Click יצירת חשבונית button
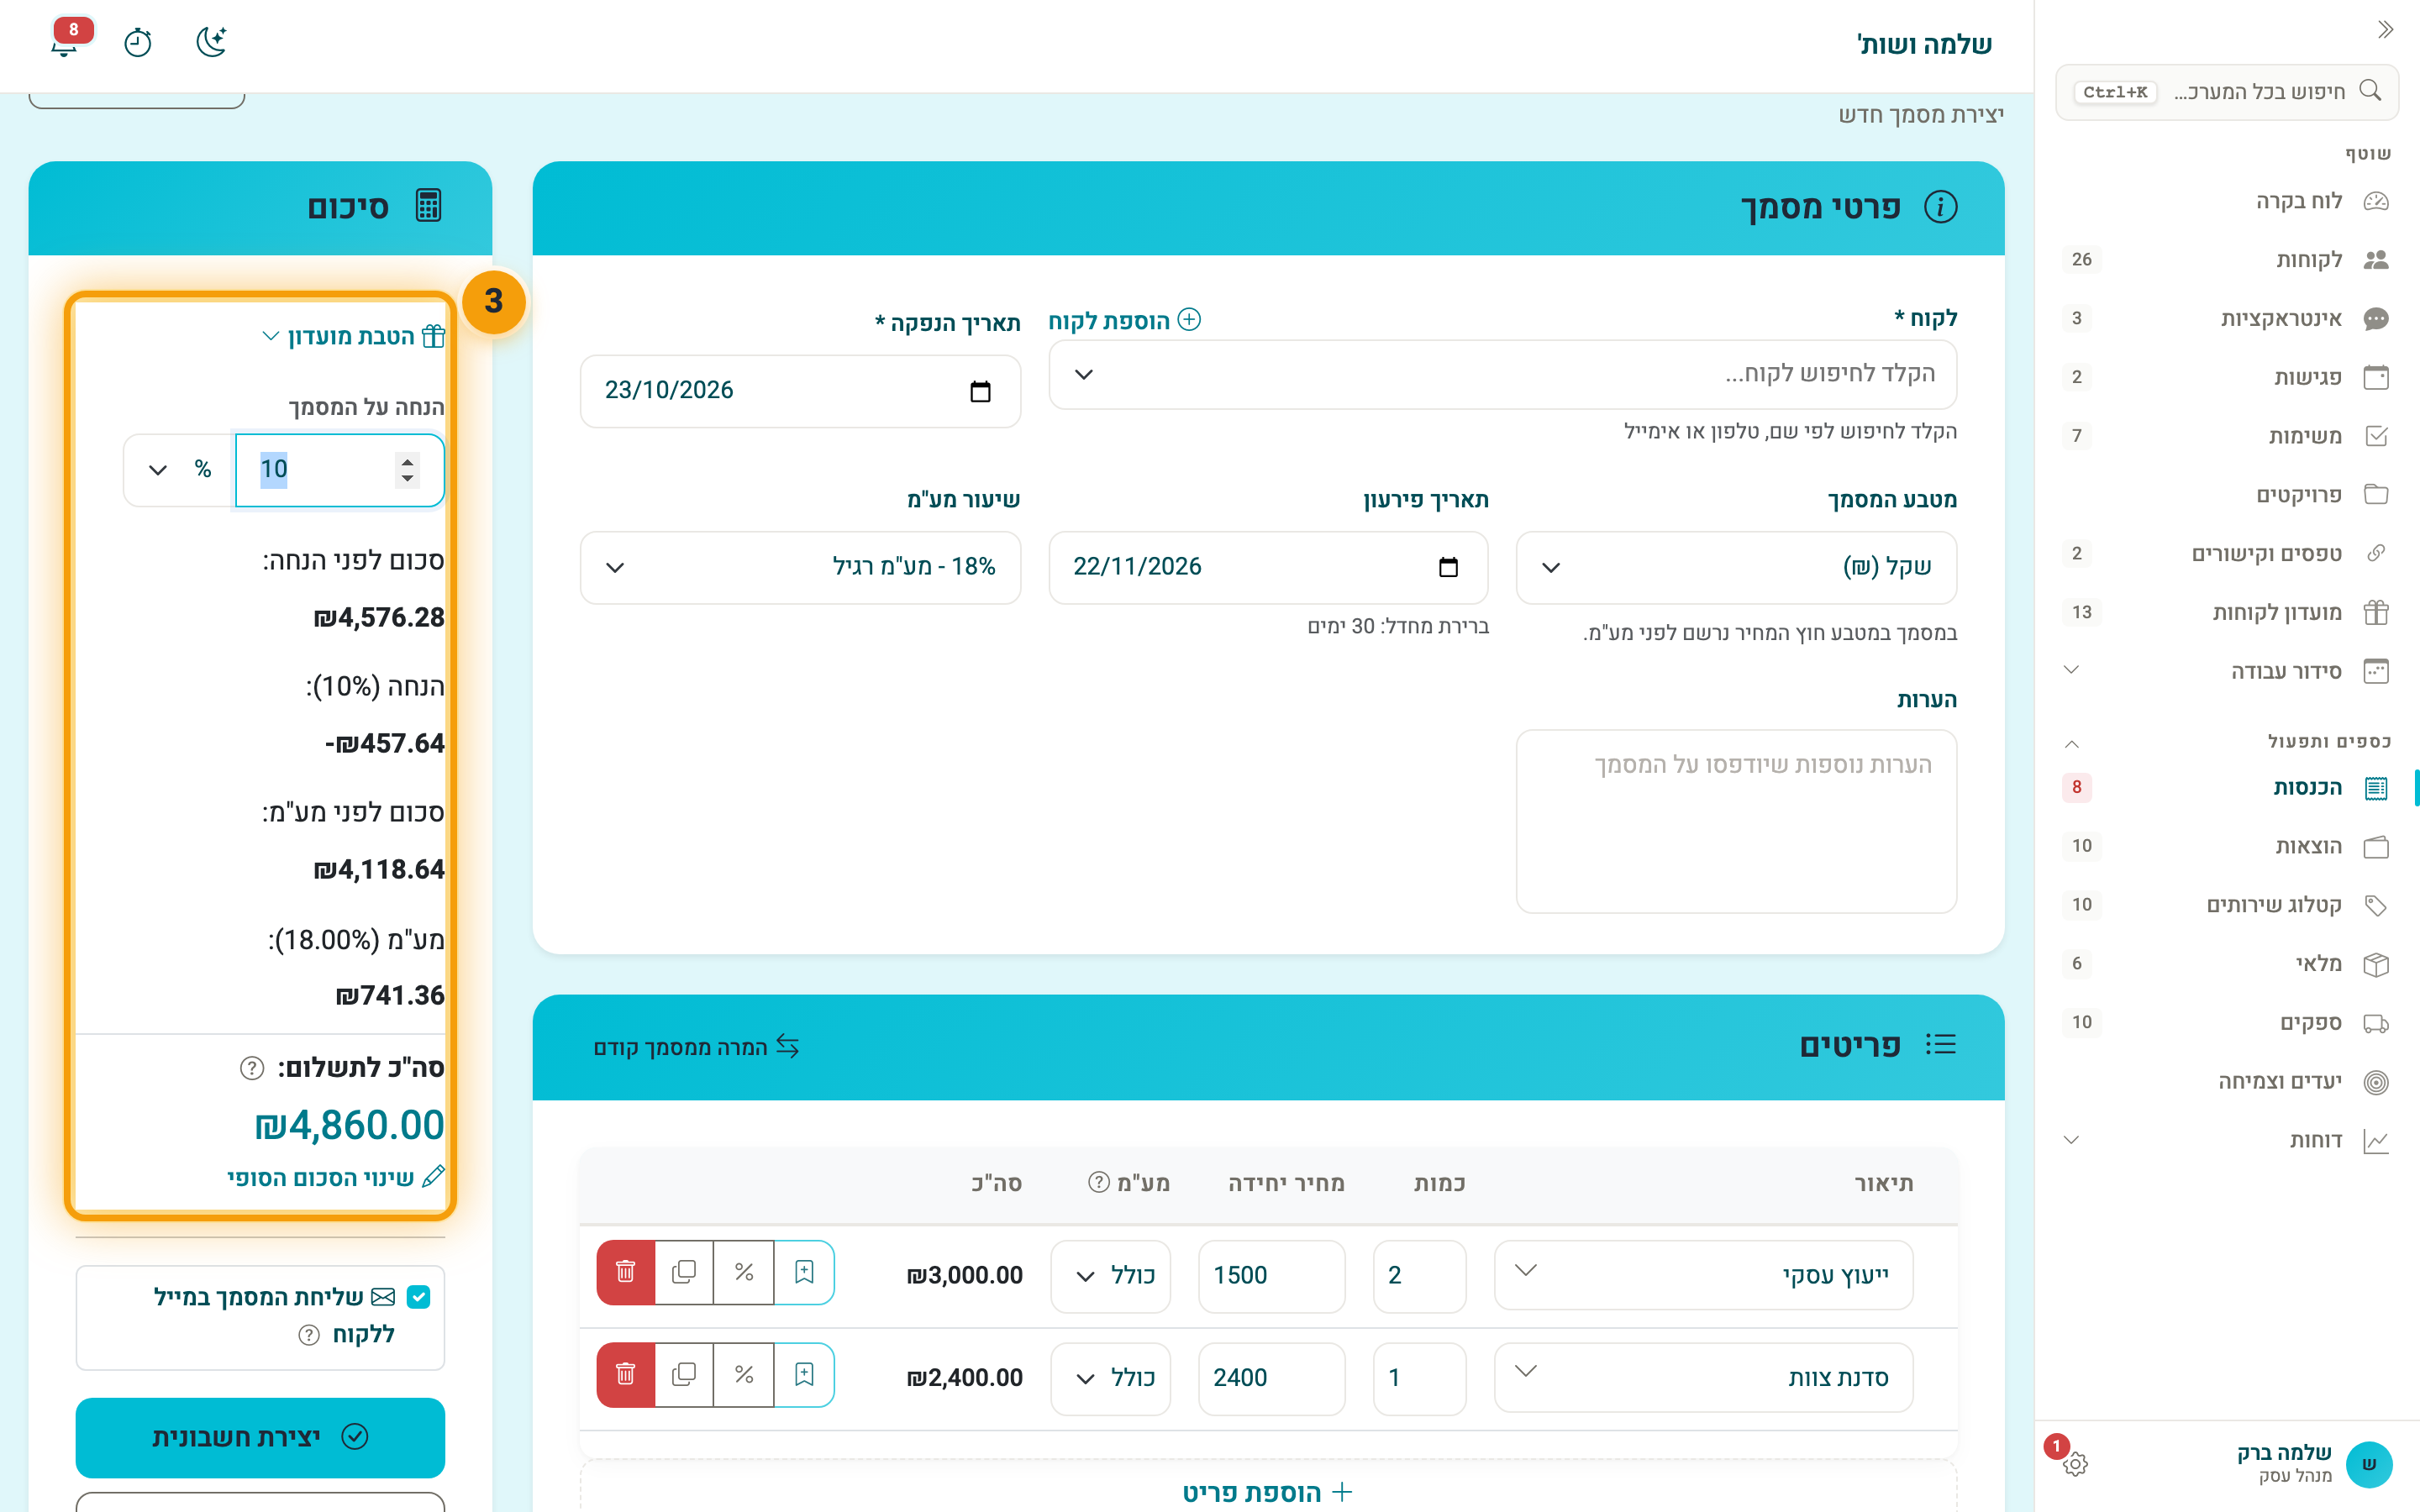 coord(260,1438)
